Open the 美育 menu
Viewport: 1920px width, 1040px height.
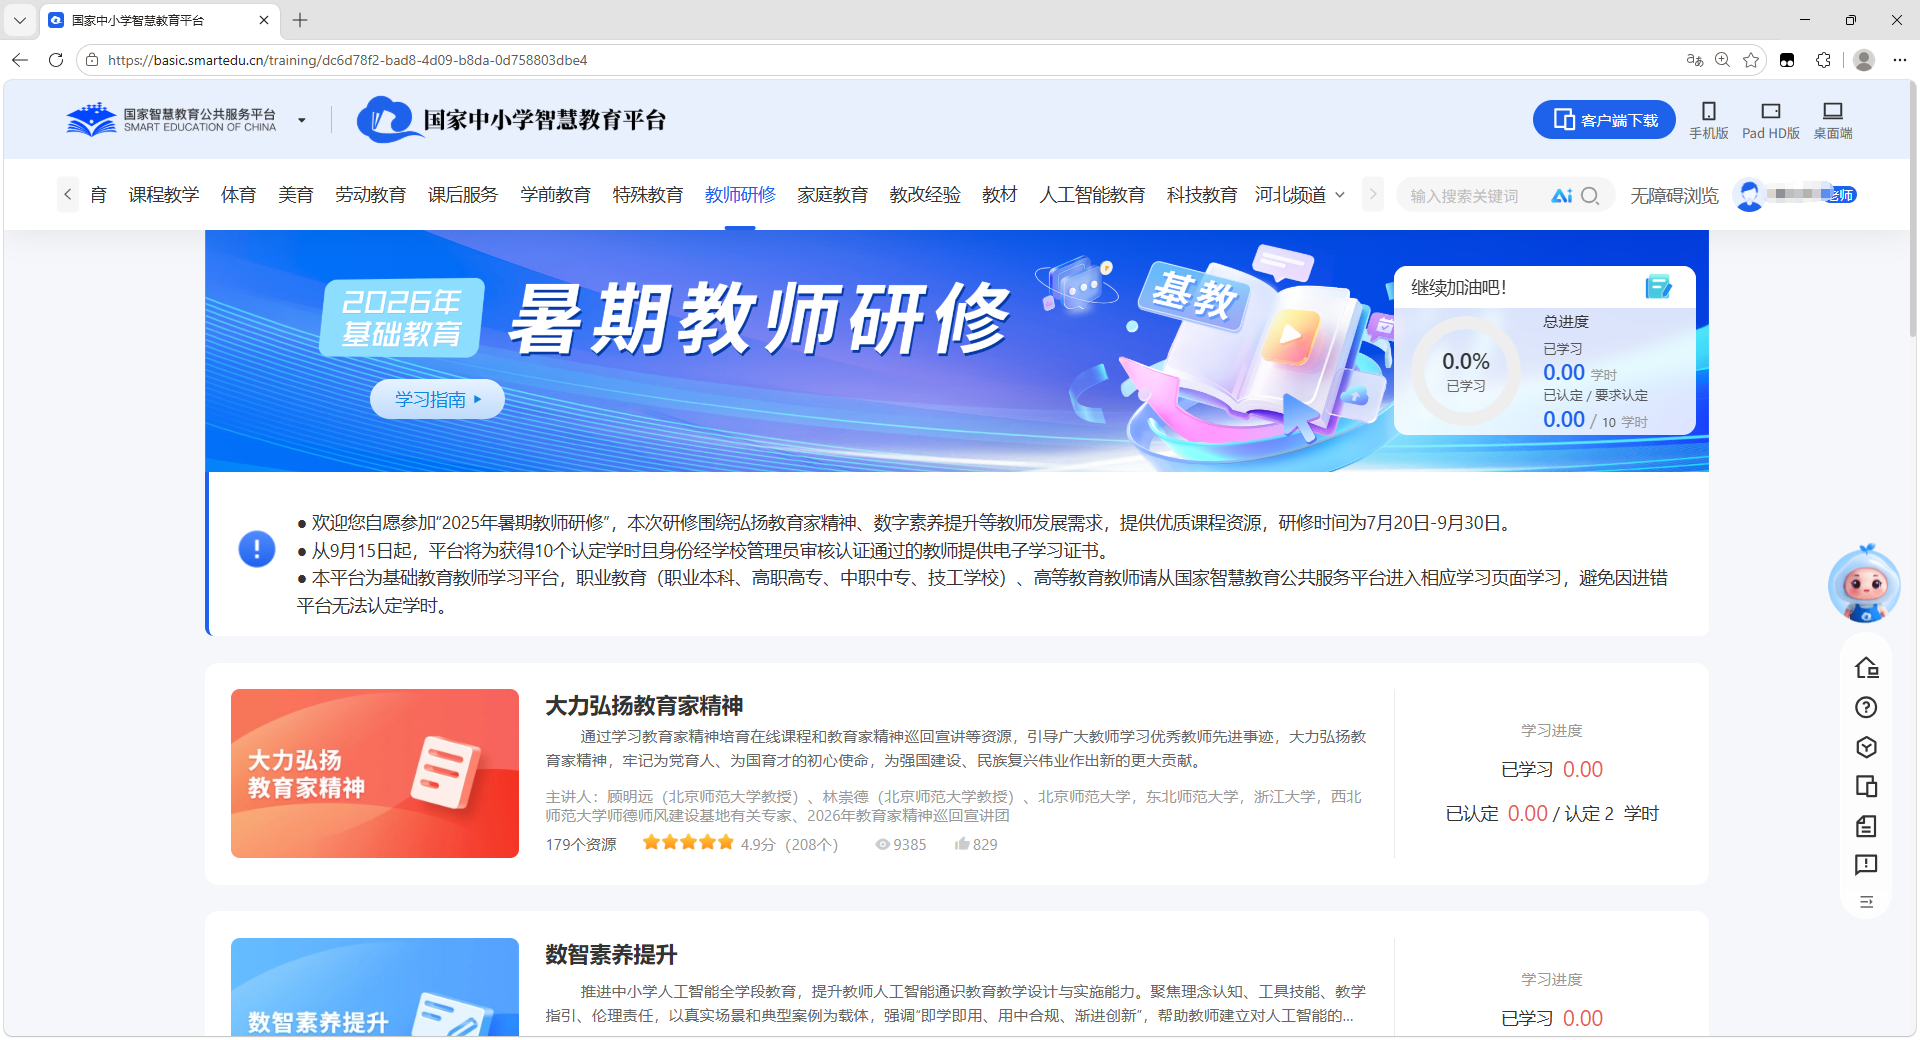click(x=296, y=195)
